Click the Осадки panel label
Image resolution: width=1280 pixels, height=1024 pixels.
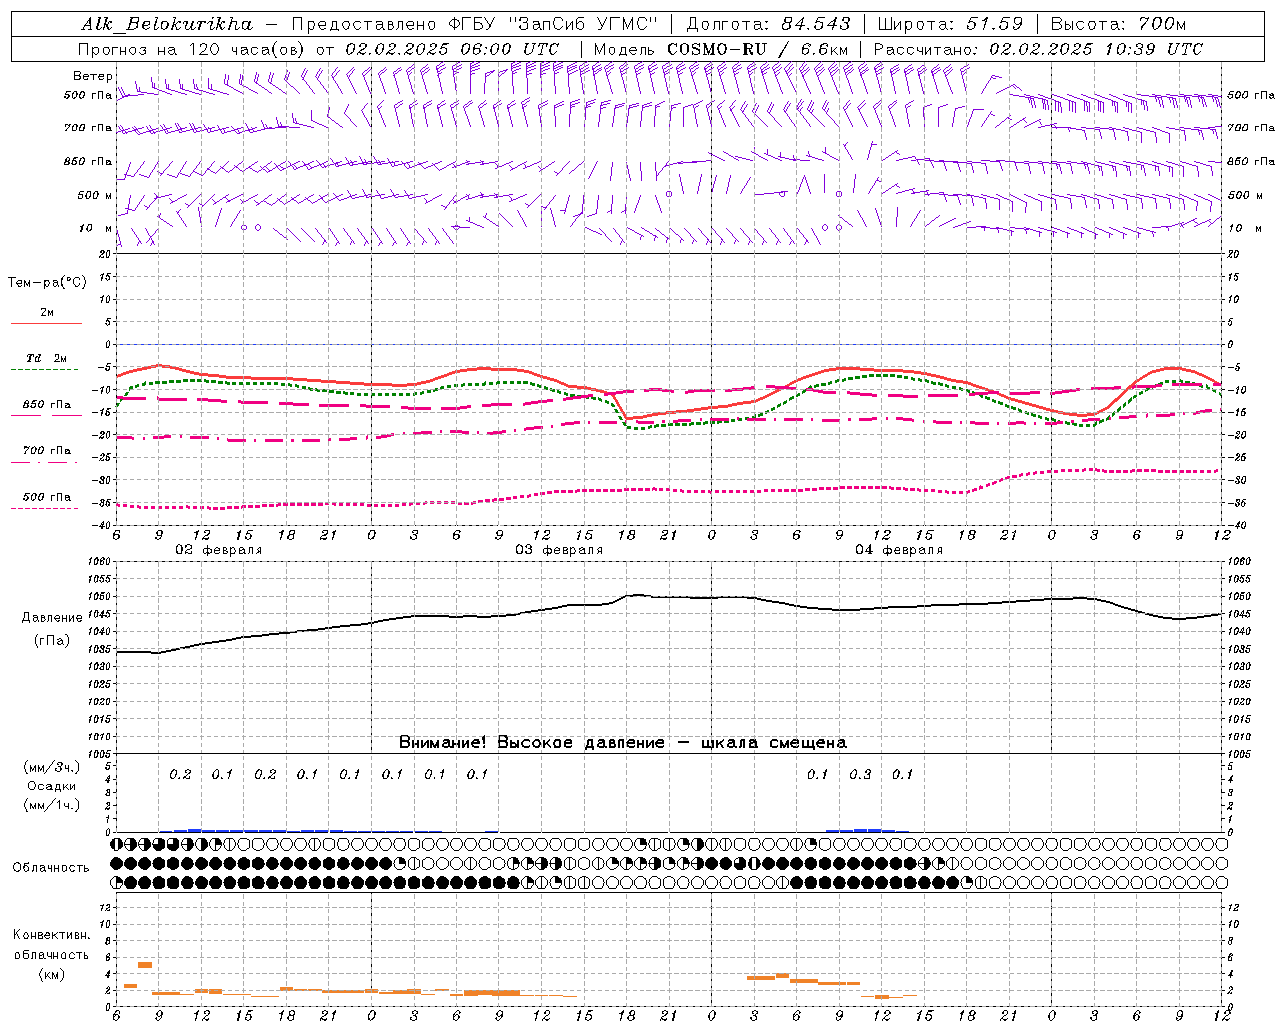pyautogui.click(x=52, y=786)
